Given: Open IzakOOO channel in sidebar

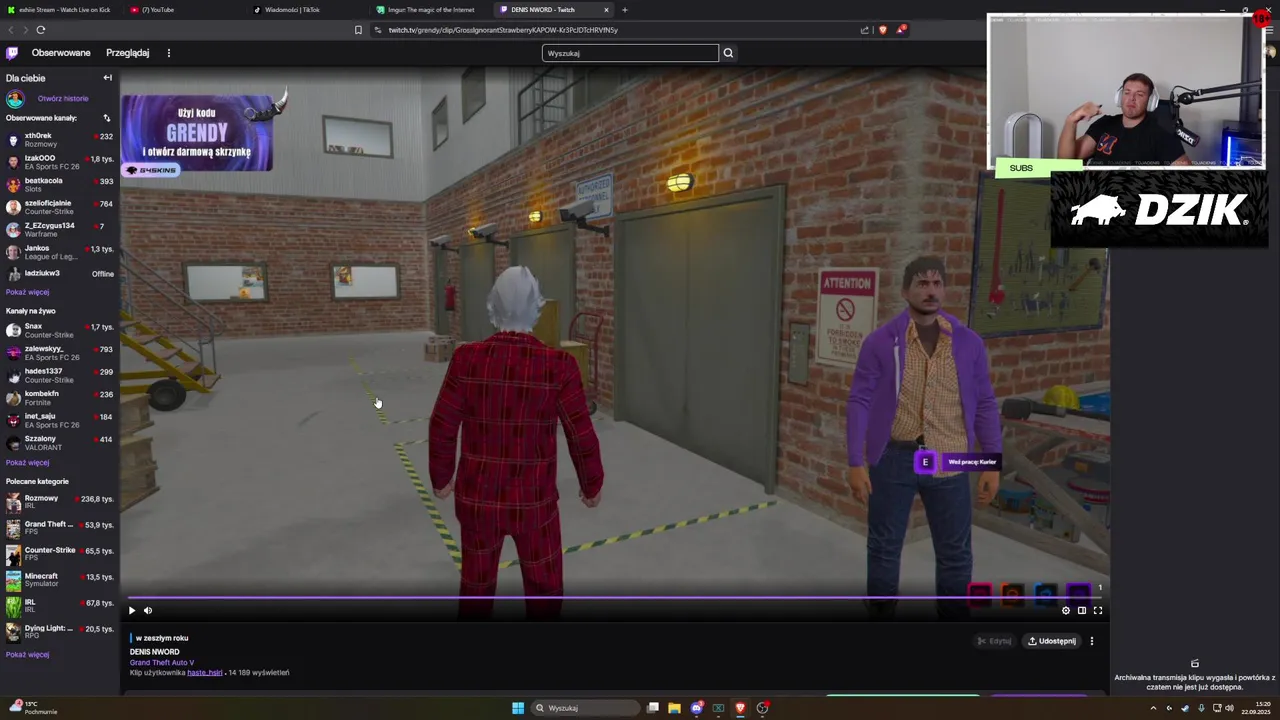Looking at the screenshot, I should [x=60, y=162].
